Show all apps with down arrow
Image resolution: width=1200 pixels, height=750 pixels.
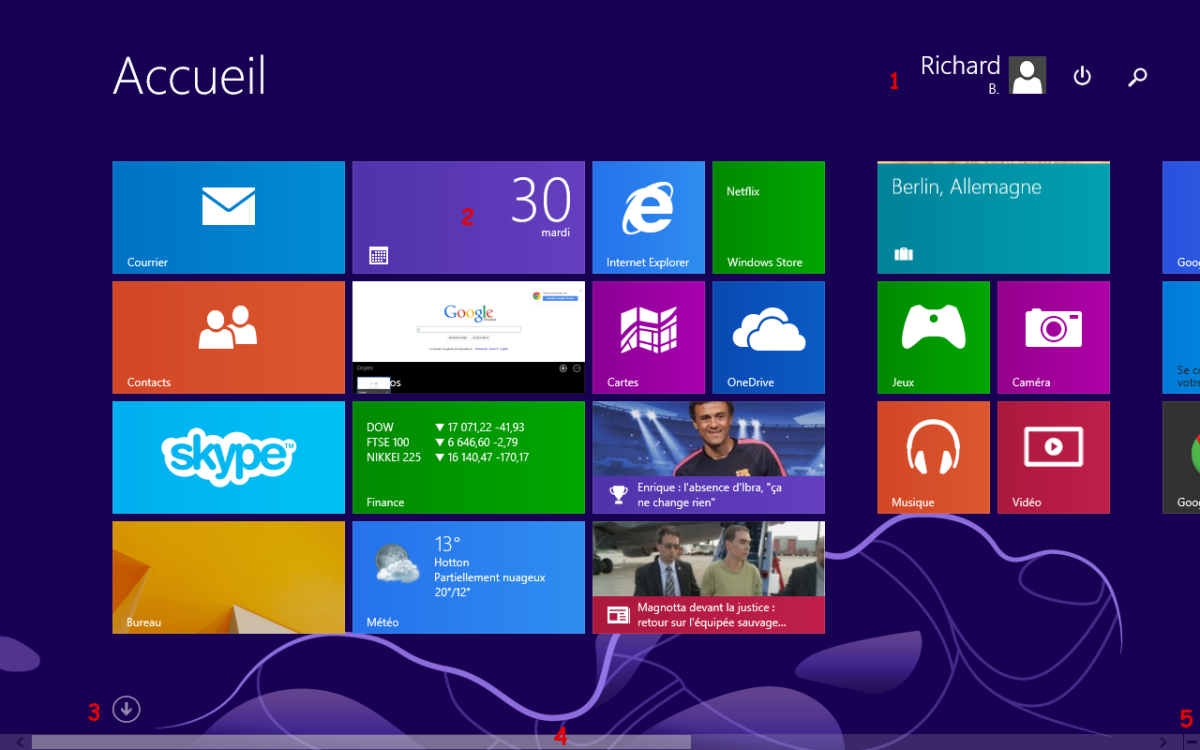coord(126,709)
